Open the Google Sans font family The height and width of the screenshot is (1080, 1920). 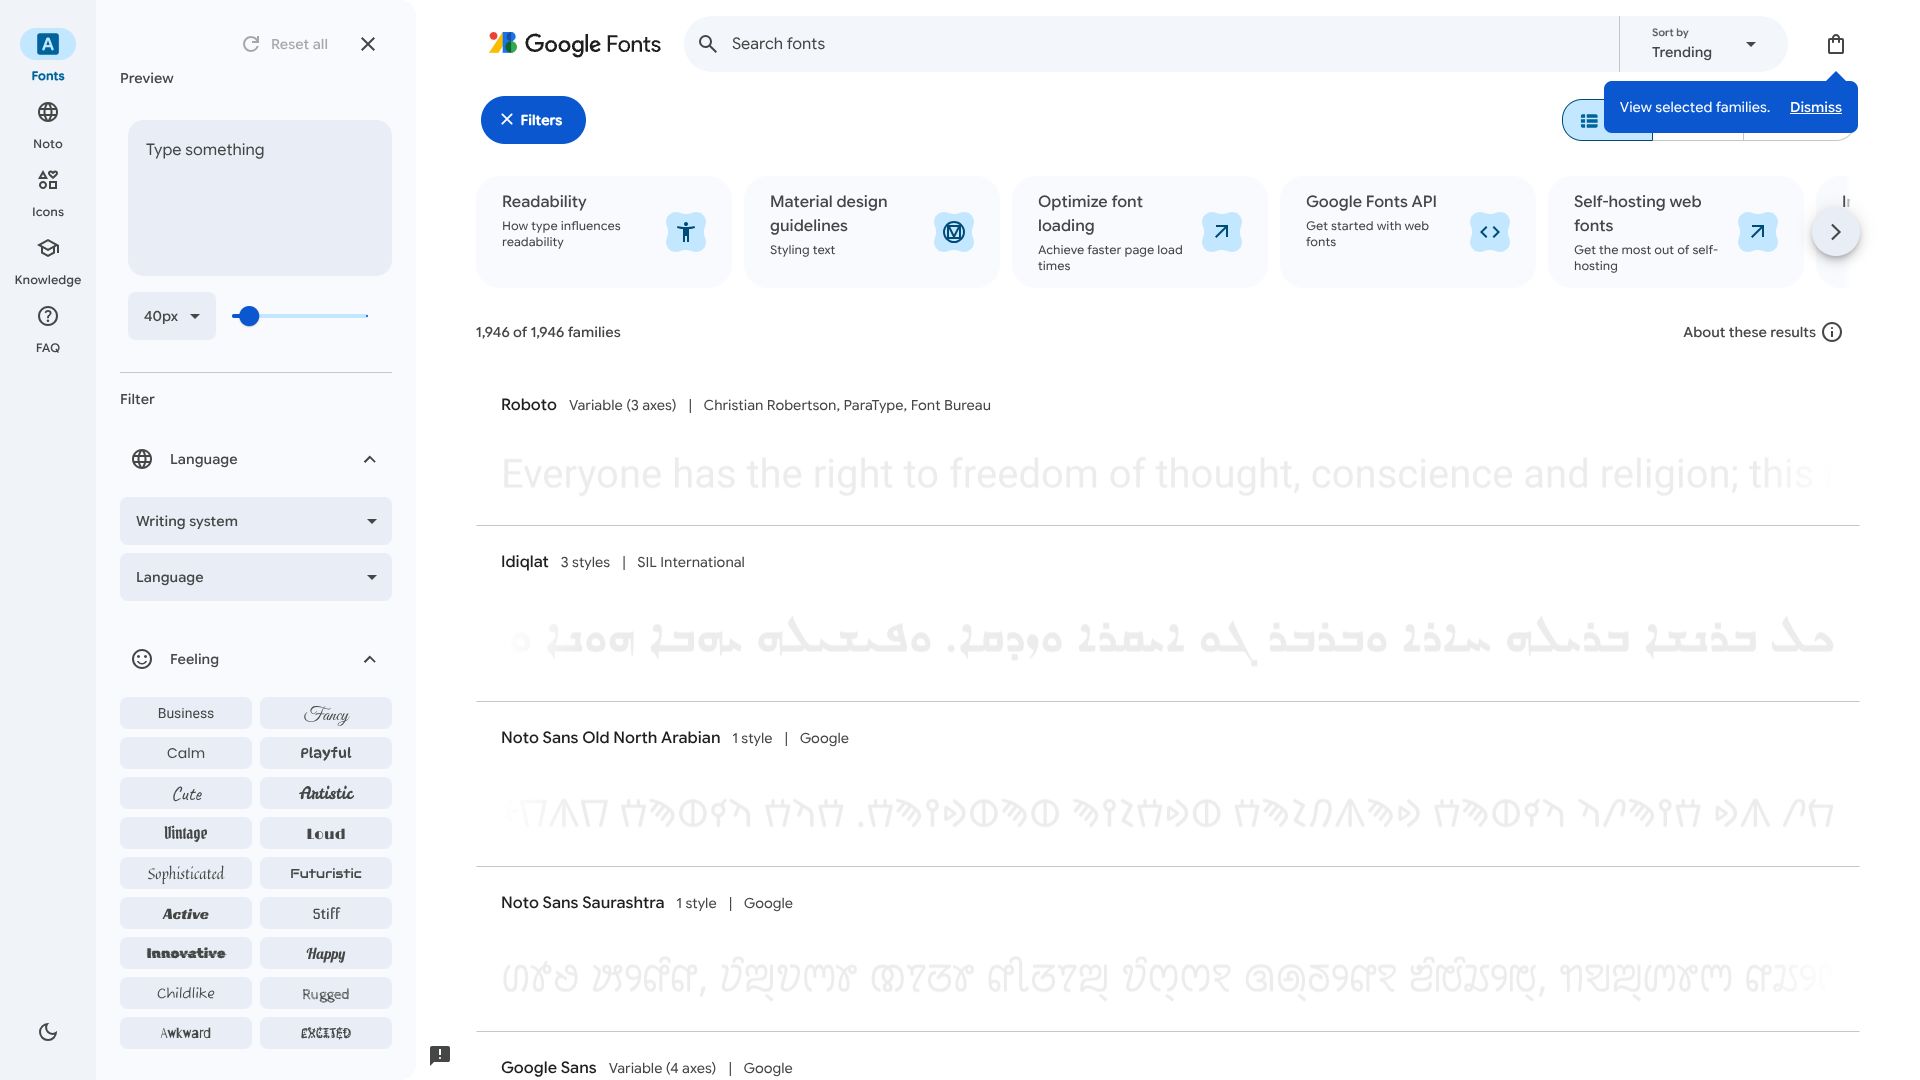(548, 1067)
